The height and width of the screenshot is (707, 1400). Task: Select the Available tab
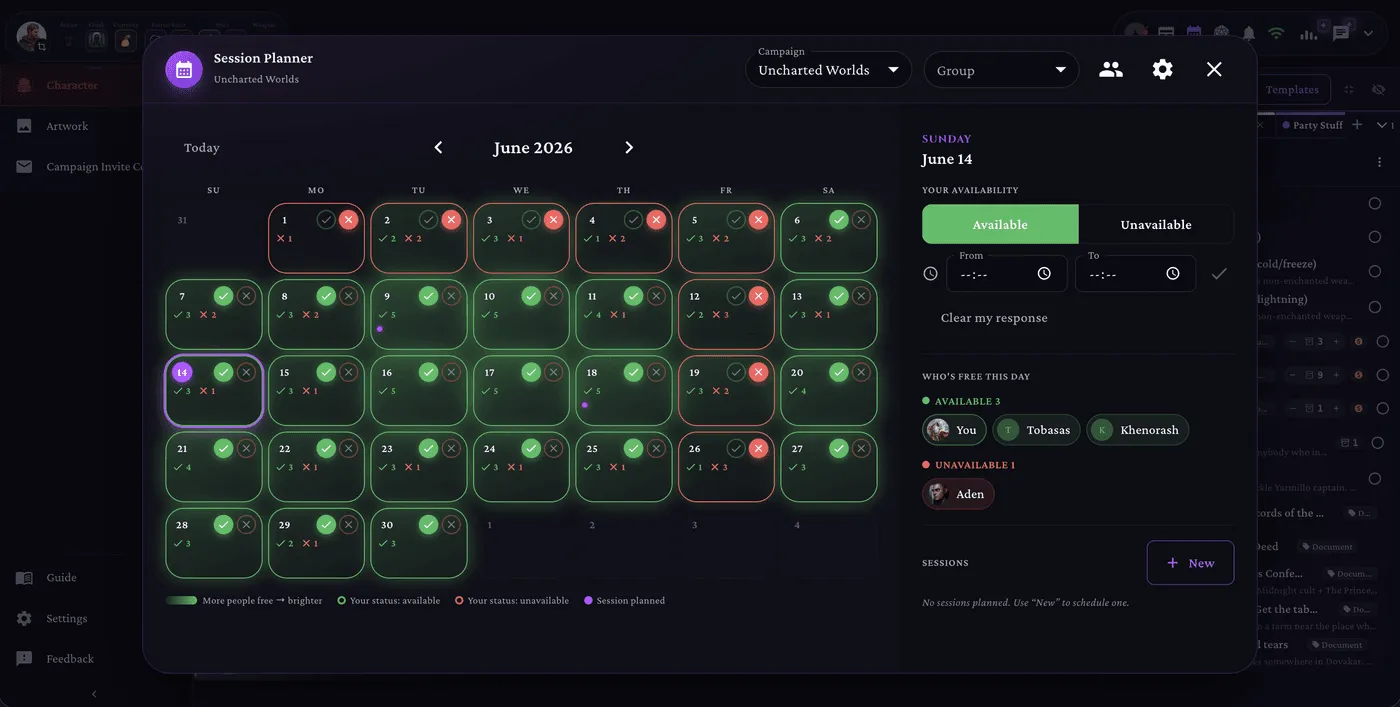tap(1000, 225)
